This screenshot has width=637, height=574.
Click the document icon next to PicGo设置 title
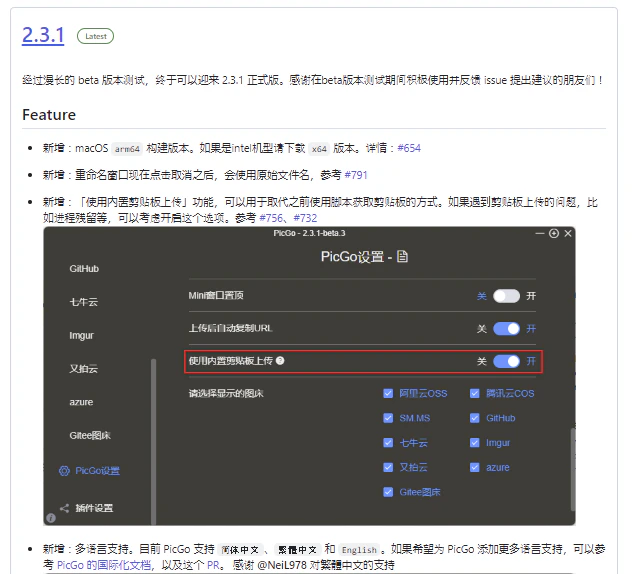coord(402,256)
